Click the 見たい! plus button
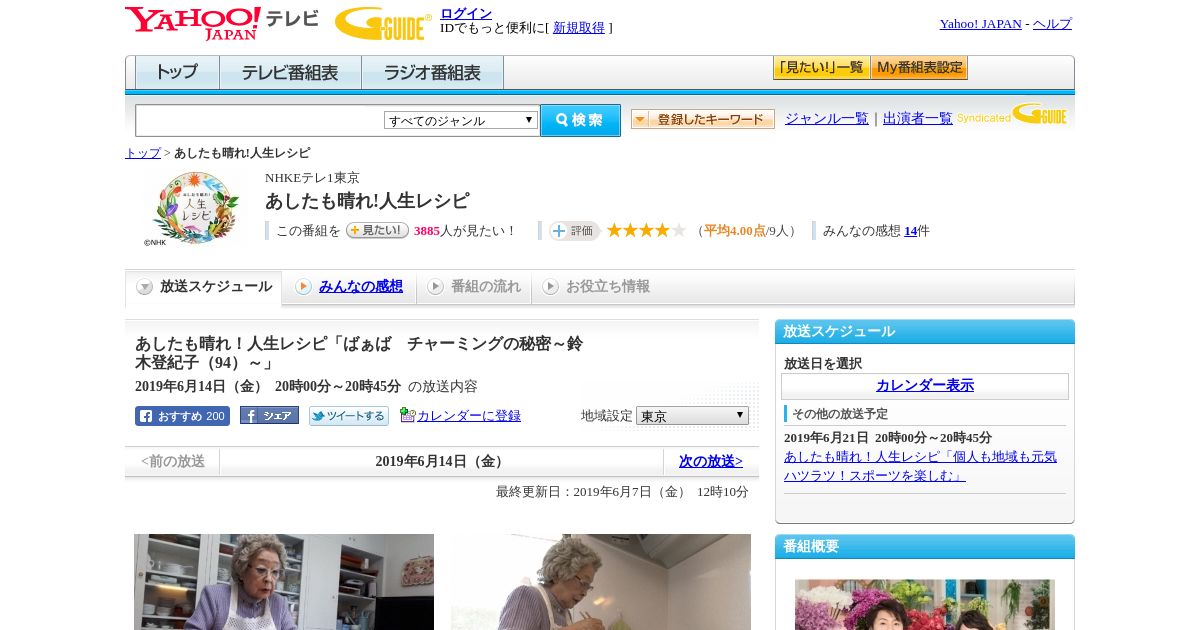1200x630 pixels. coord(377,230)
